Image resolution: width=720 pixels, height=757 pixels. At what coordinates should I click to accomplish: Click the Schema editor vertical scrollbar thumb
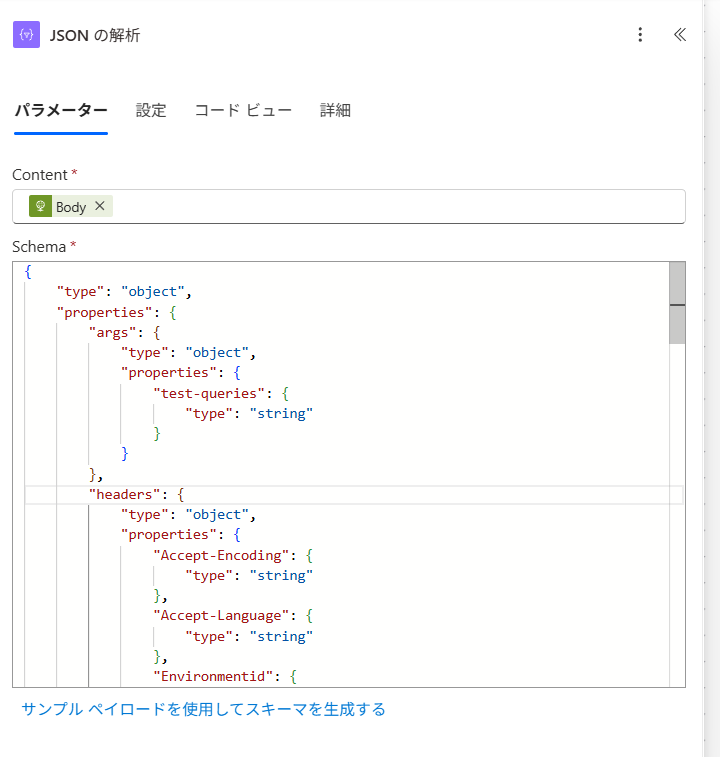coord(677,303)
